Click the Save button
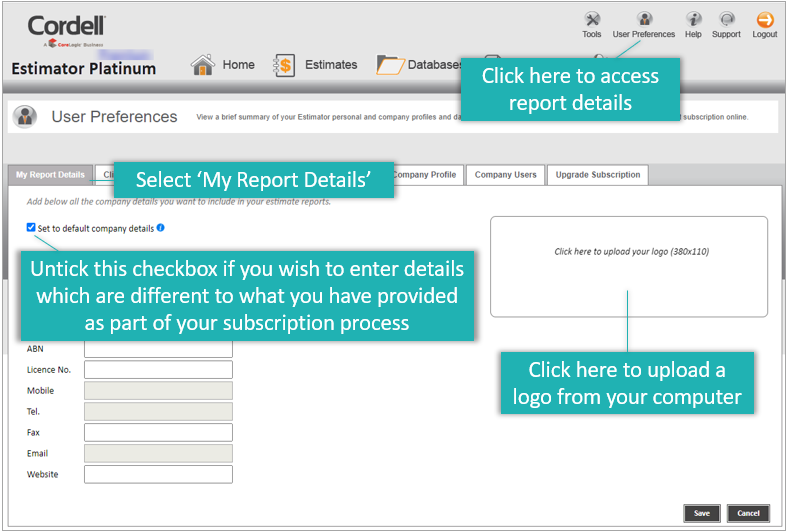 [x=702, y=513]
